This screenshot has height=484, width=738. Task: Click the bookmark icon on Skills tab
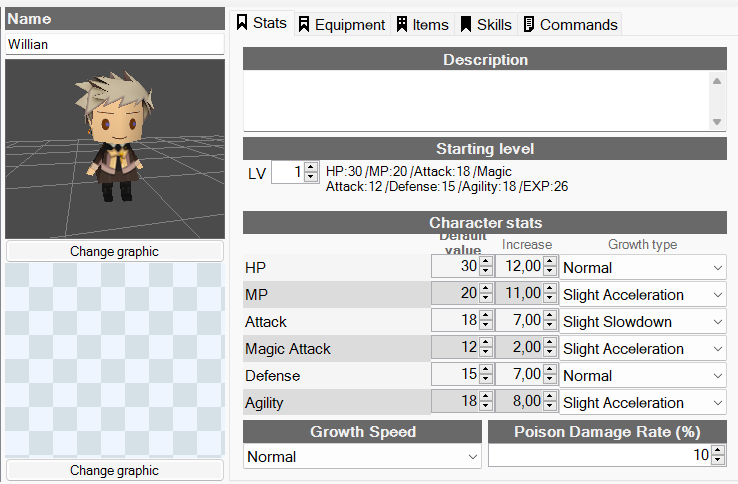click(465, 25)
